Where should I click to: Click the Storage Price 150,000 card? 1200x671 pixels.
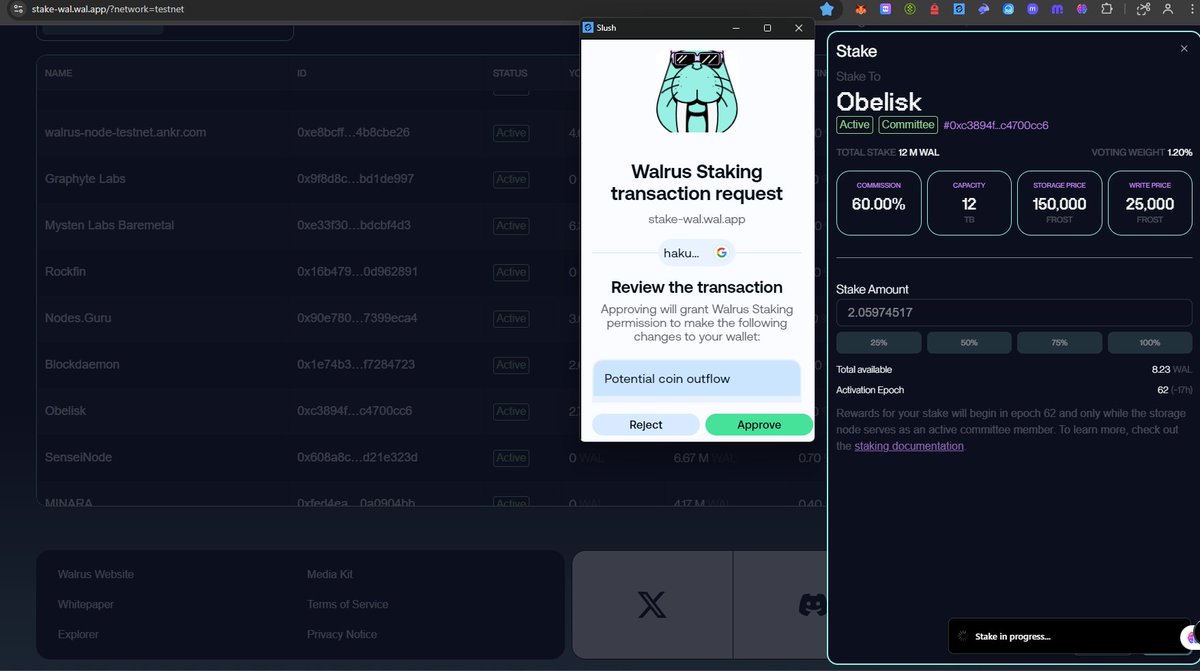(1059, 203)
